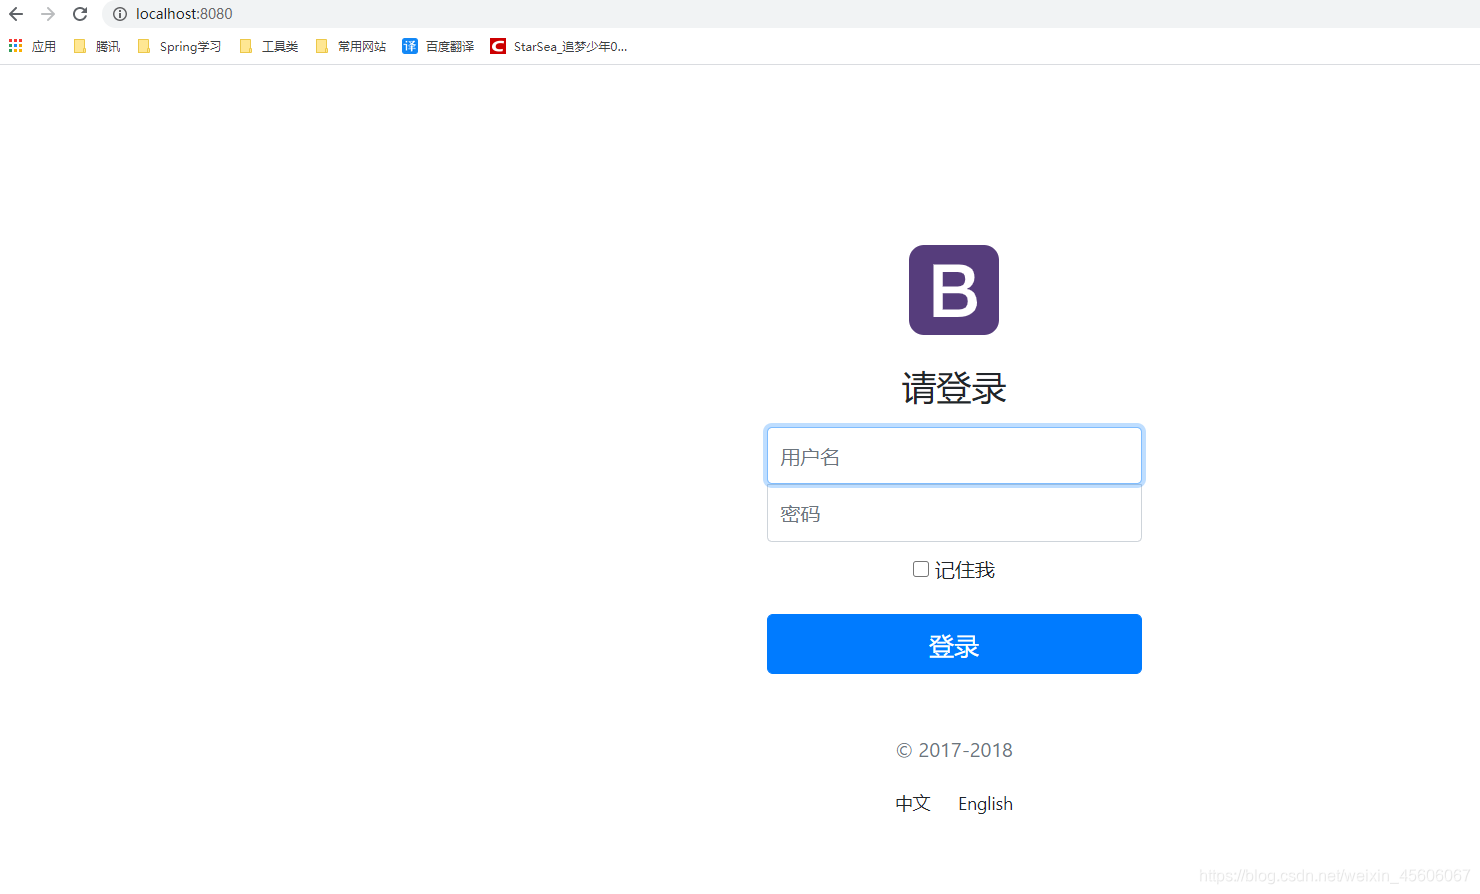Click the © 2017-2018 copyright text
The image size is (1480, 894).
click(x=954, y=750)
